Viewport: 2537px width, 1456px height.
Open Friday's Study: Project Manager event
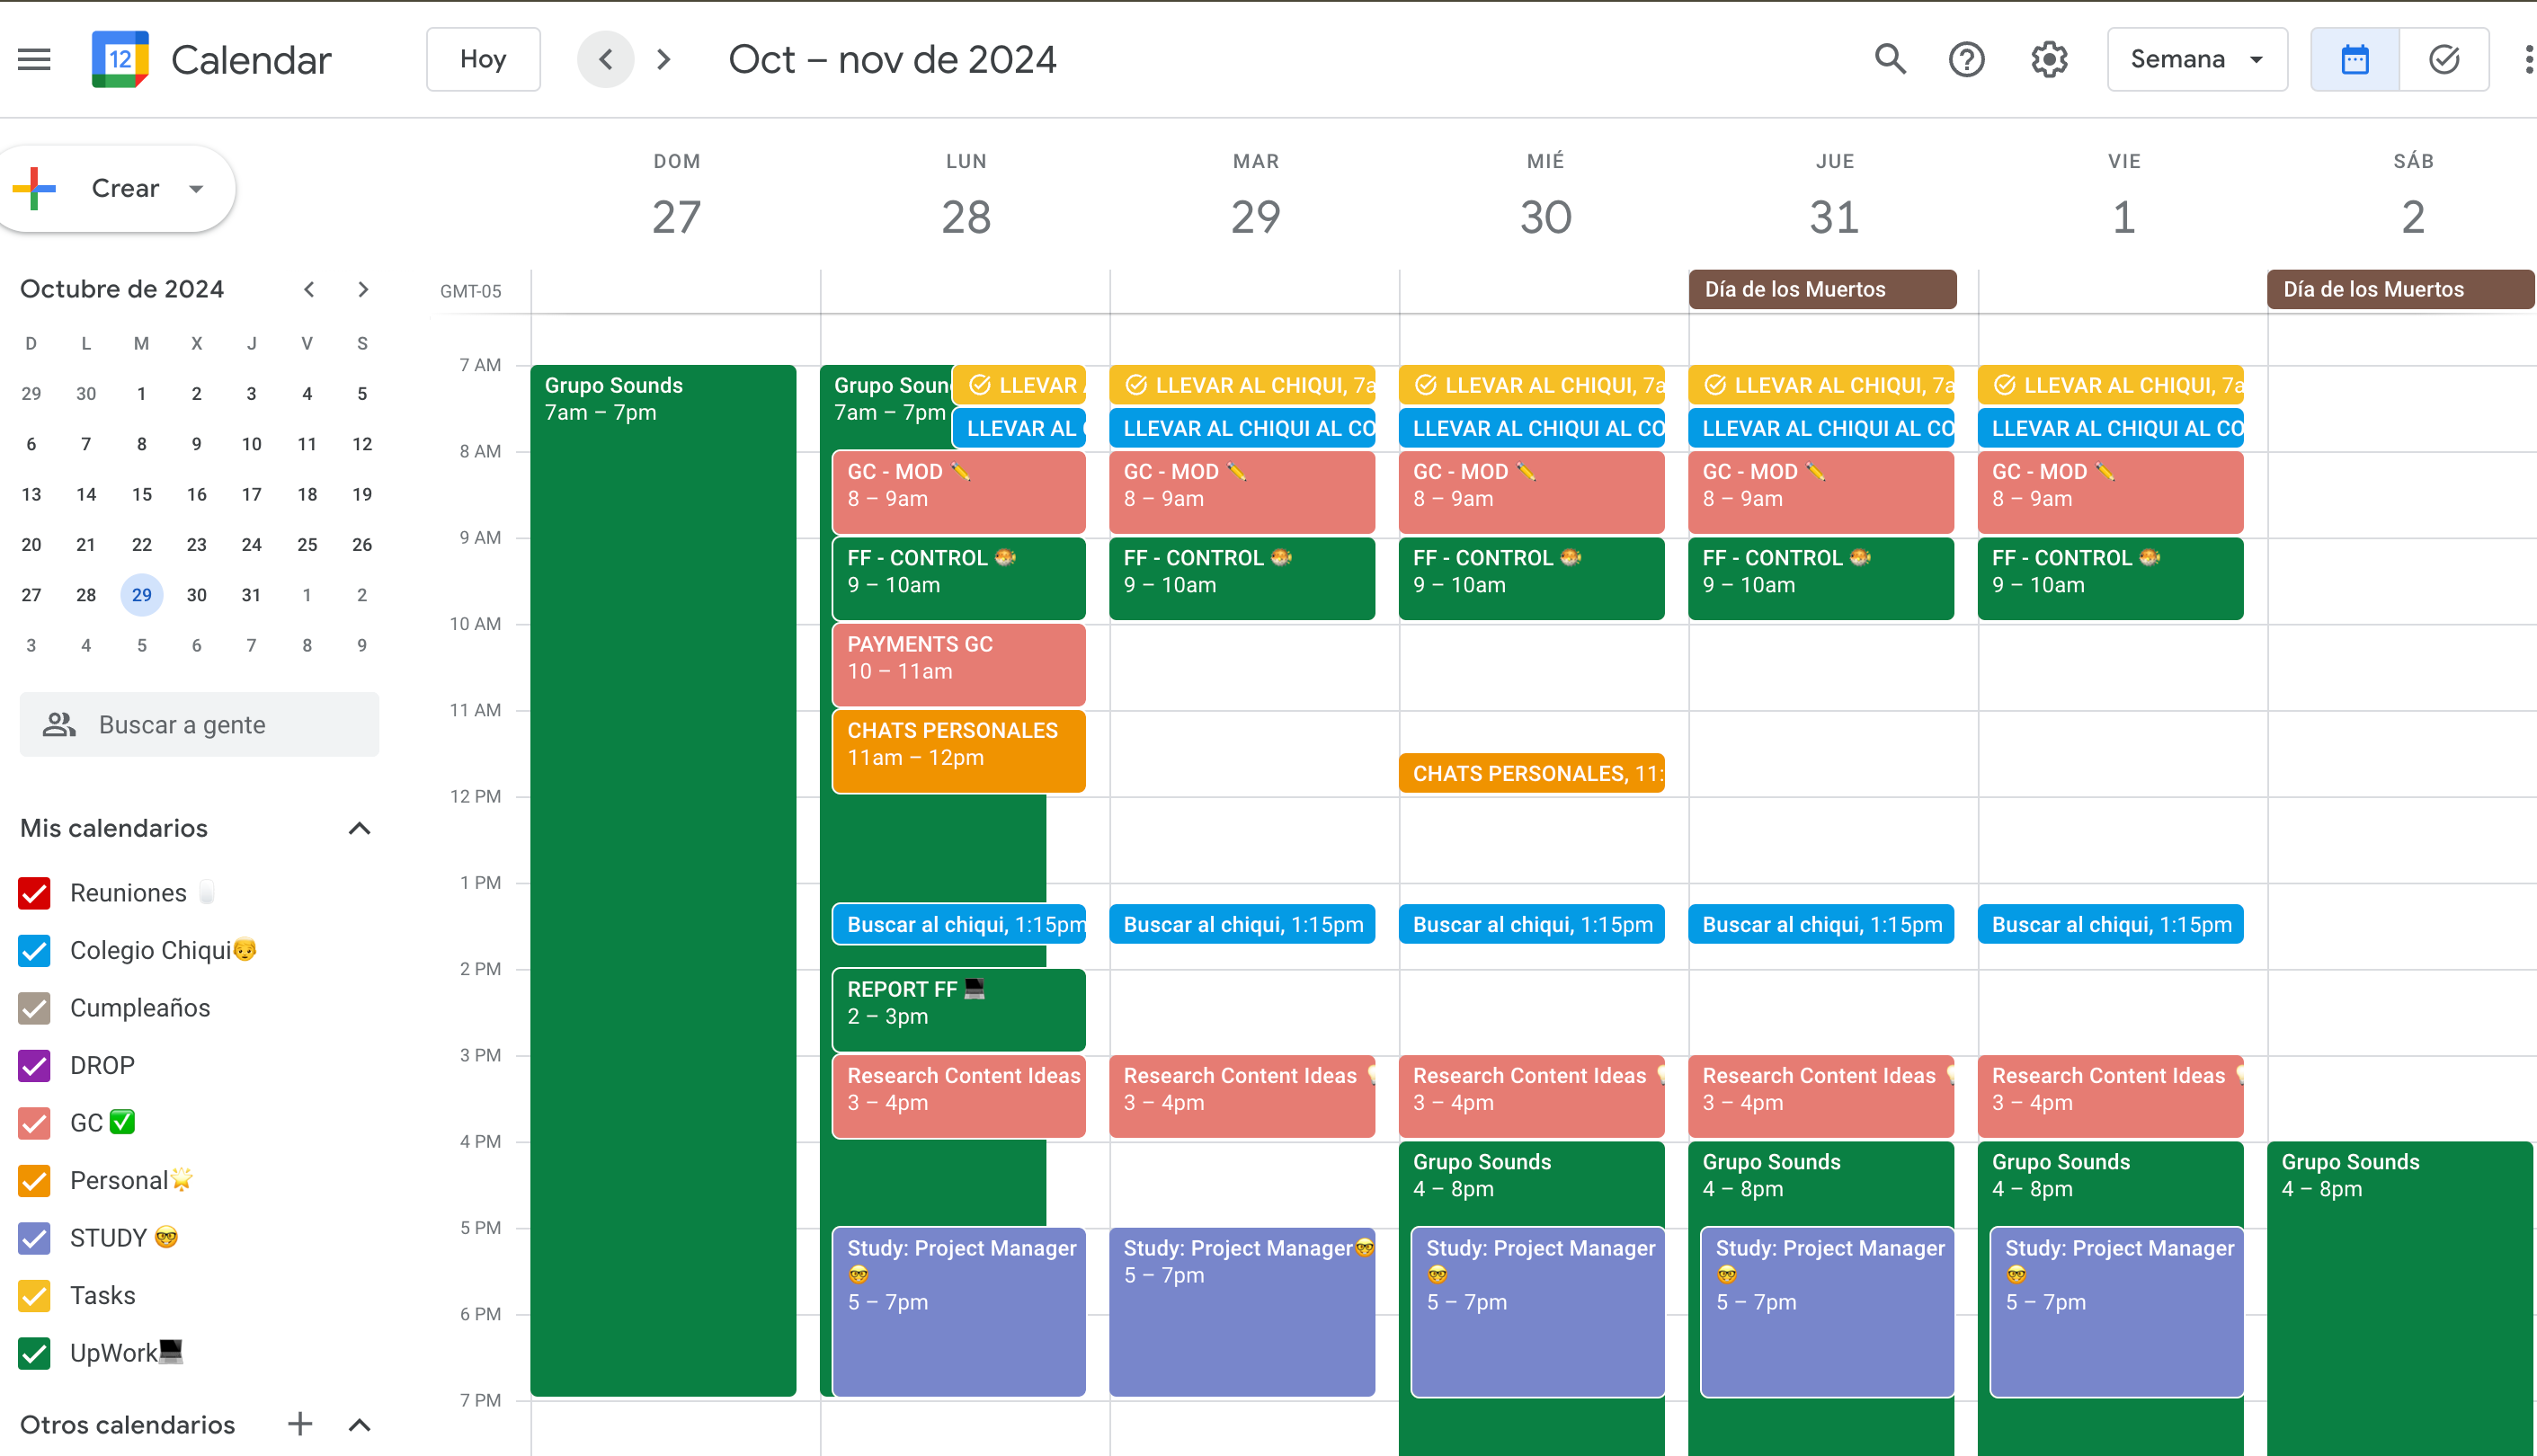tap(2116, 1311)
